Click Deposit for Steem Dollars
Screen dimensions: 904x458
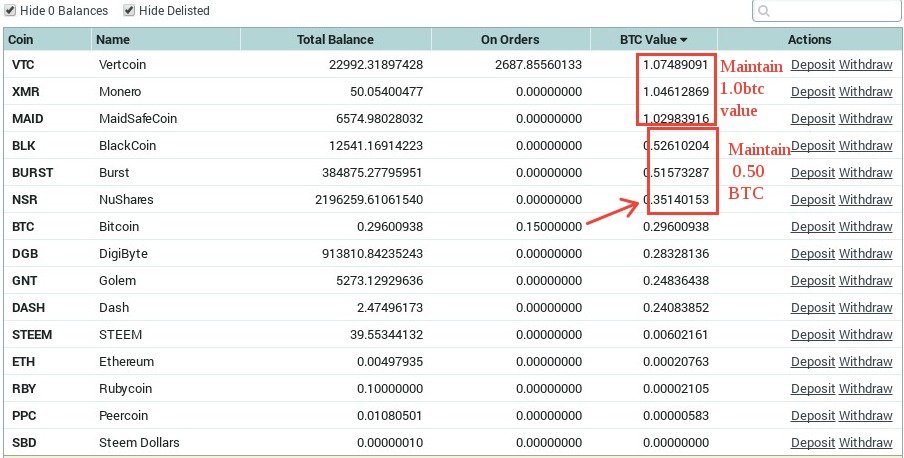point(813,443)
